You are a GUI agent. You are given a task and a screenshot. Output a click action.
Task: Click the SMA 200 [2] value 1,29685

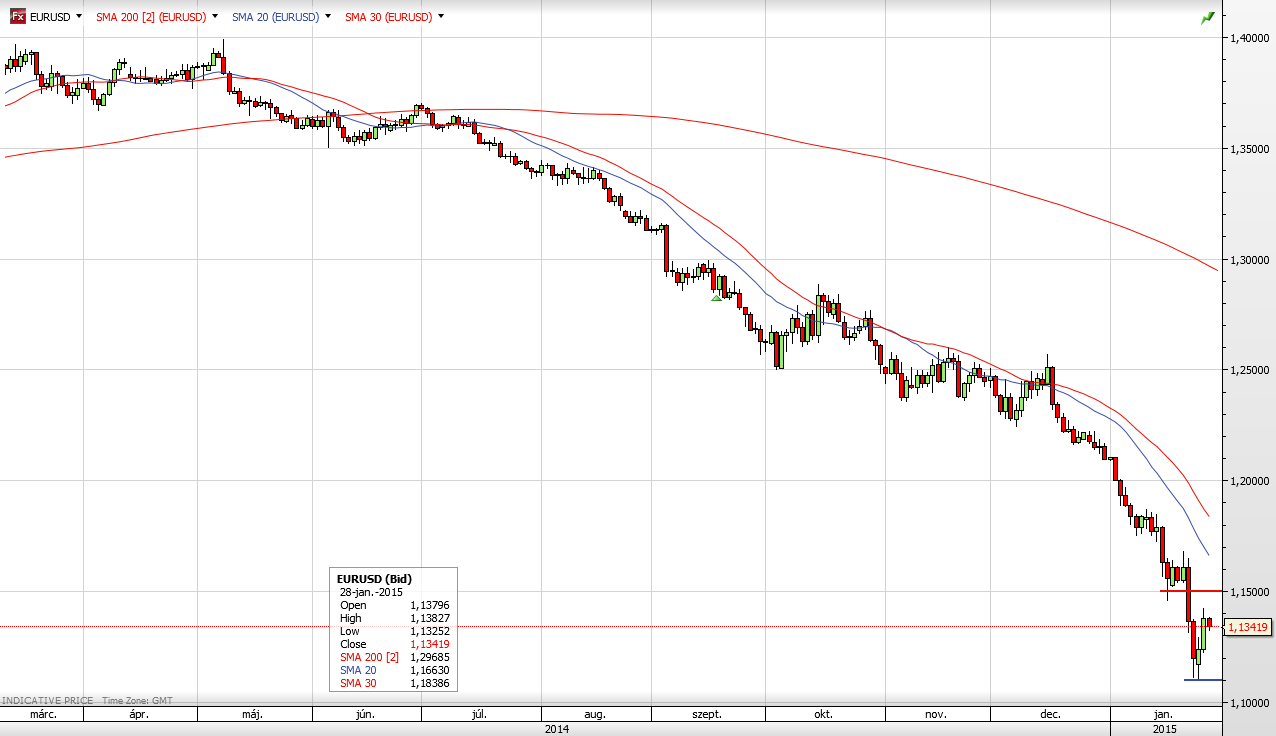[x=429, y=657]
